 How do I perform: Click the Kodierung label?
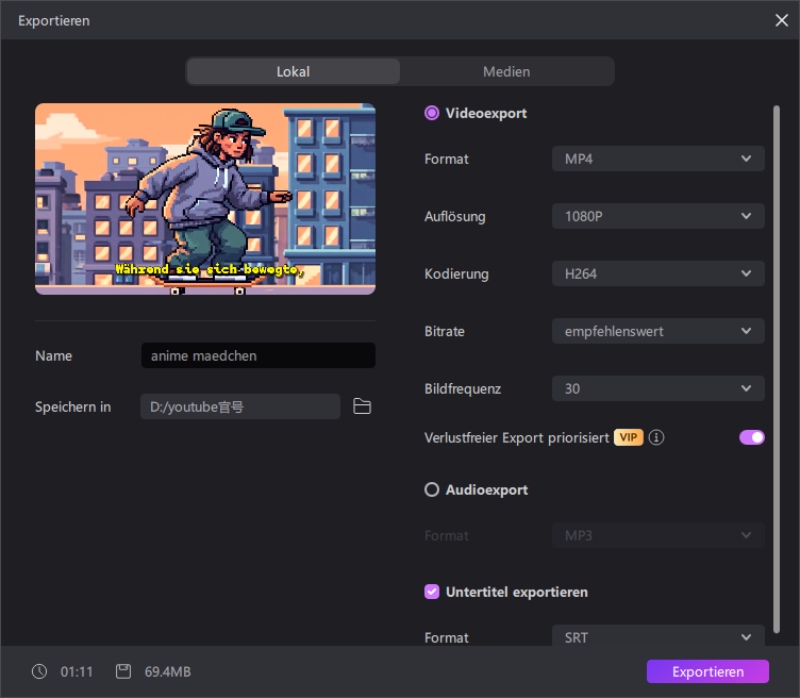pyautogui.click(x=457, y=274)
